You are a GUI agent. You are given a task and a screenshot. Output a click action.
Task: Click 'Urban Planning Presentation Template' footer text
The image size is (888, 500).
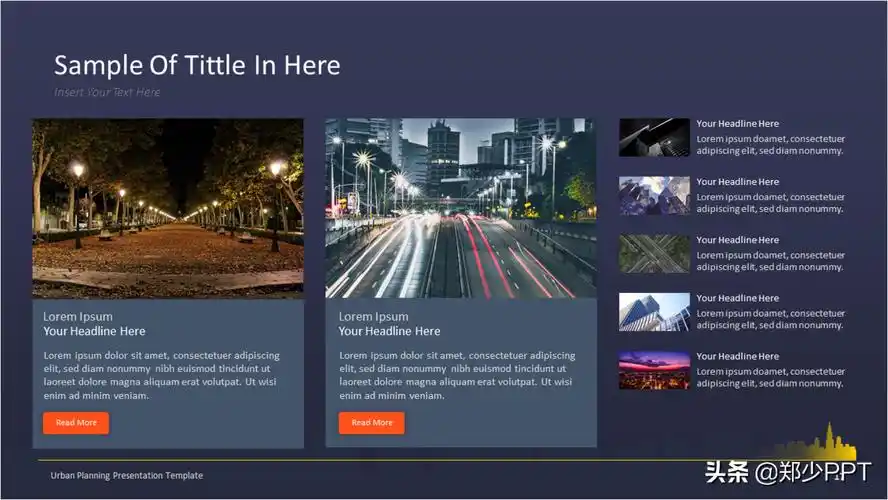(127, 476)
